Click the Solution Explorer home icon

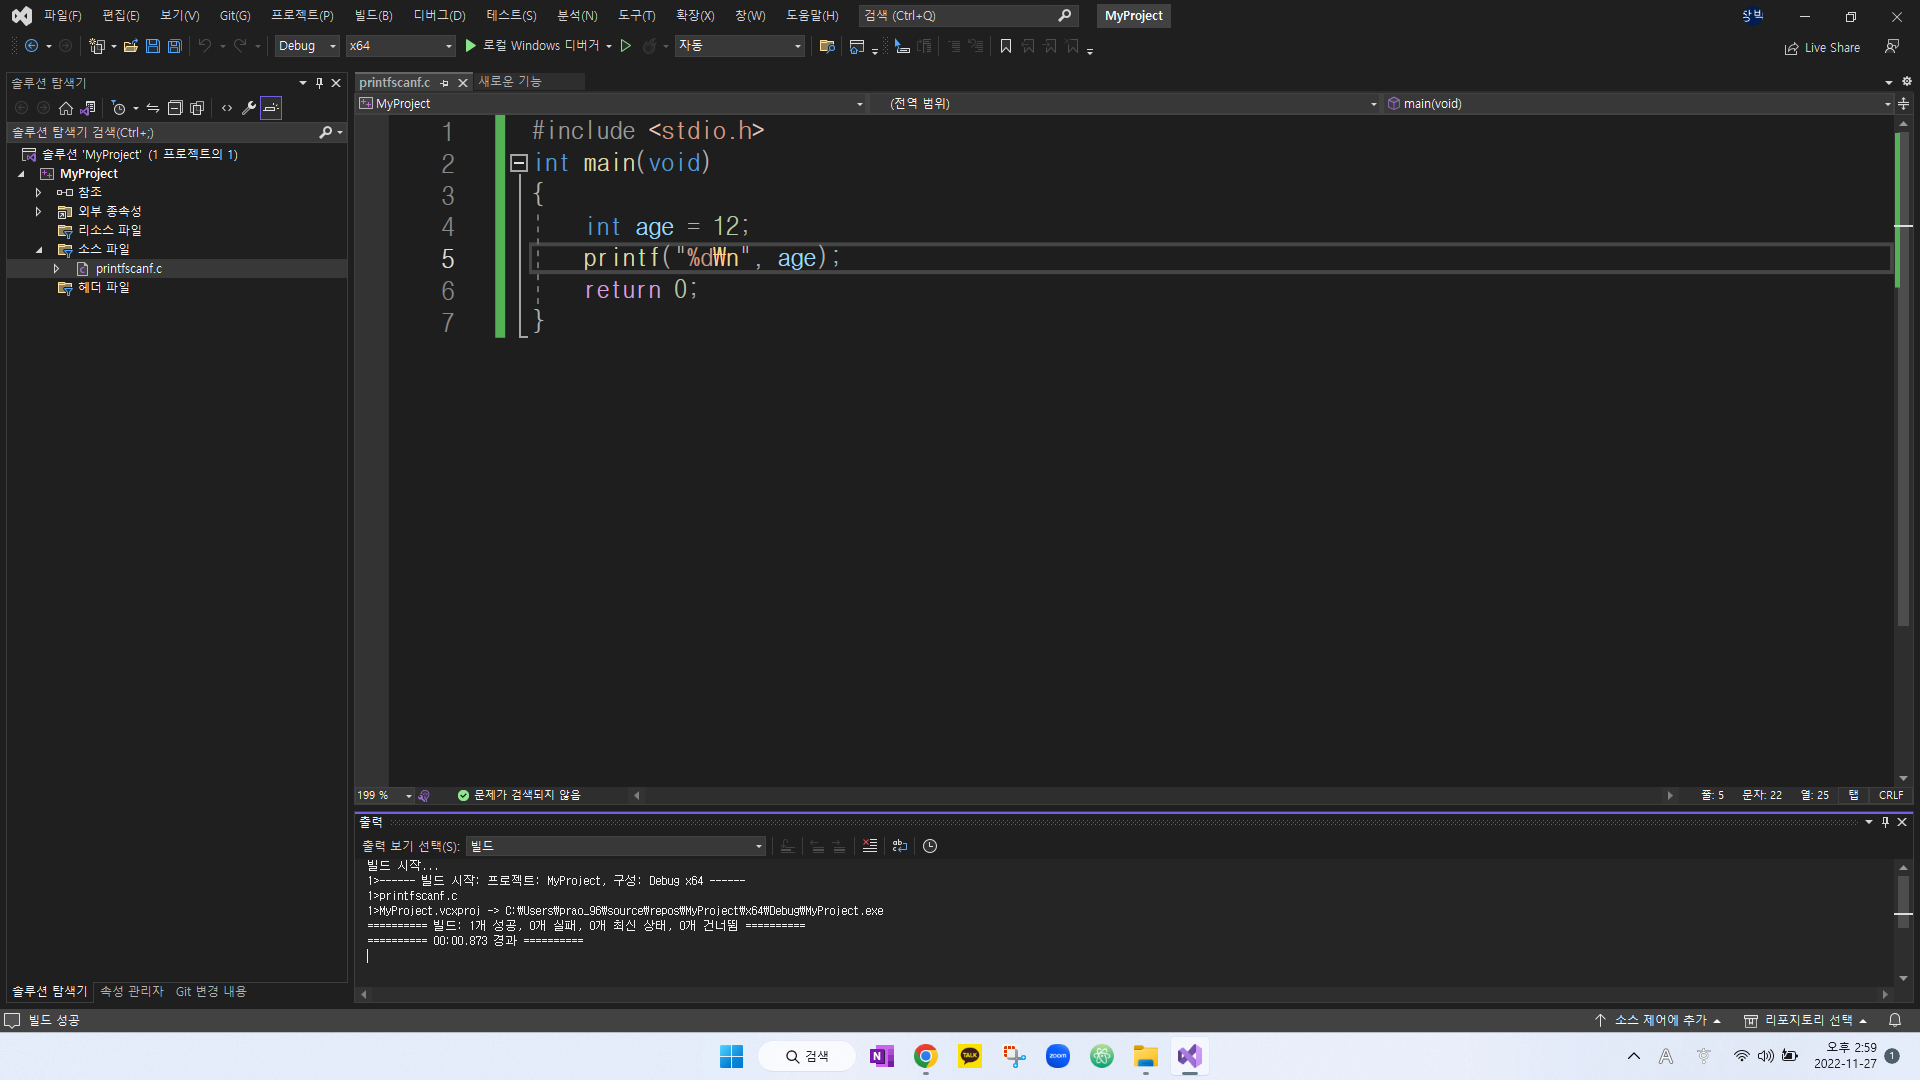point(66,108)
